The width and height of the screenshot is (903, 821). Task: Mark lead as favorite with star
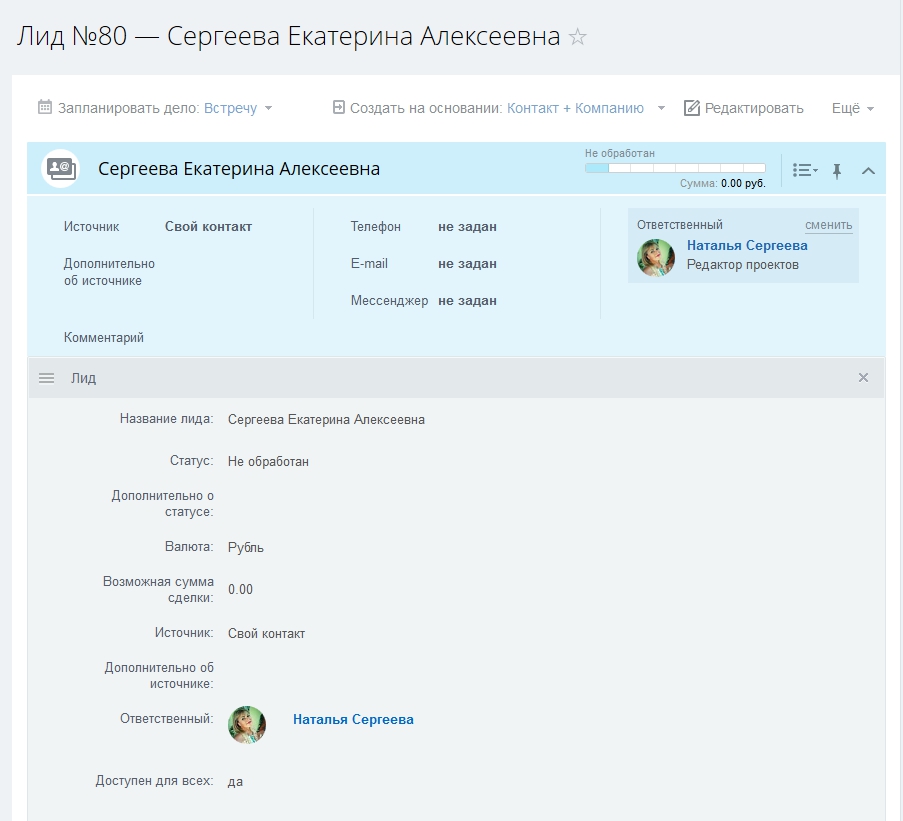coord(577,37)
